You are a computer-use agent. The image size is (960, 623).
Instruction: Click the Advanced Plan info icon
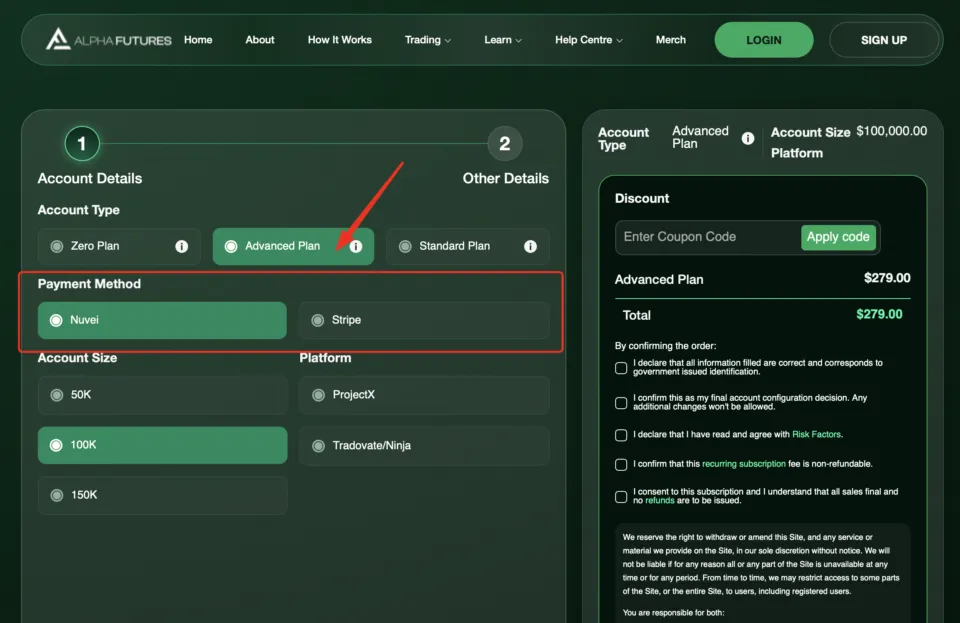click(x=356, y=246)
